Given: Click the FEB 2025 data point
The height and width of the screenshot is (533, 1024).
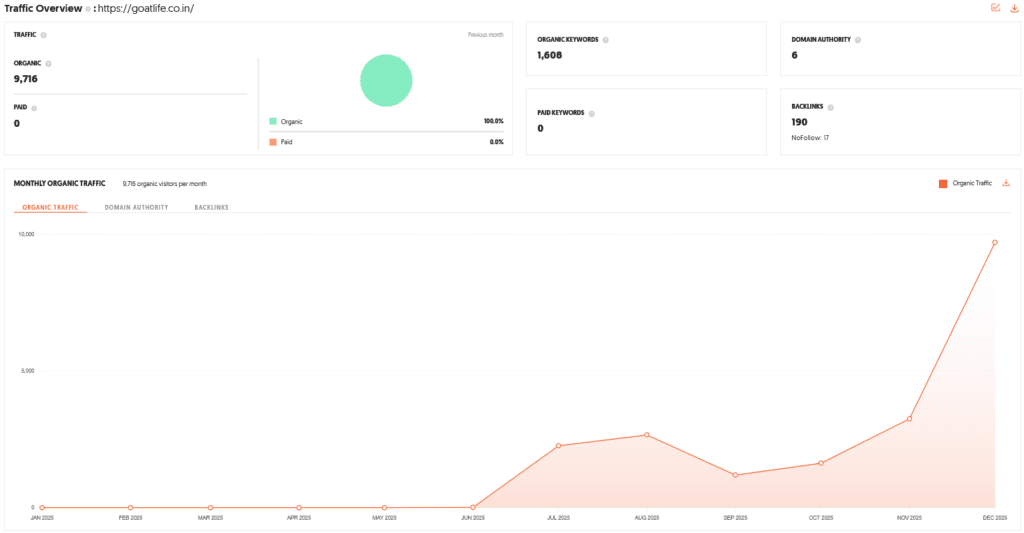Looking at the screenshot, I should pyautogui.click(x=131, y=508).
